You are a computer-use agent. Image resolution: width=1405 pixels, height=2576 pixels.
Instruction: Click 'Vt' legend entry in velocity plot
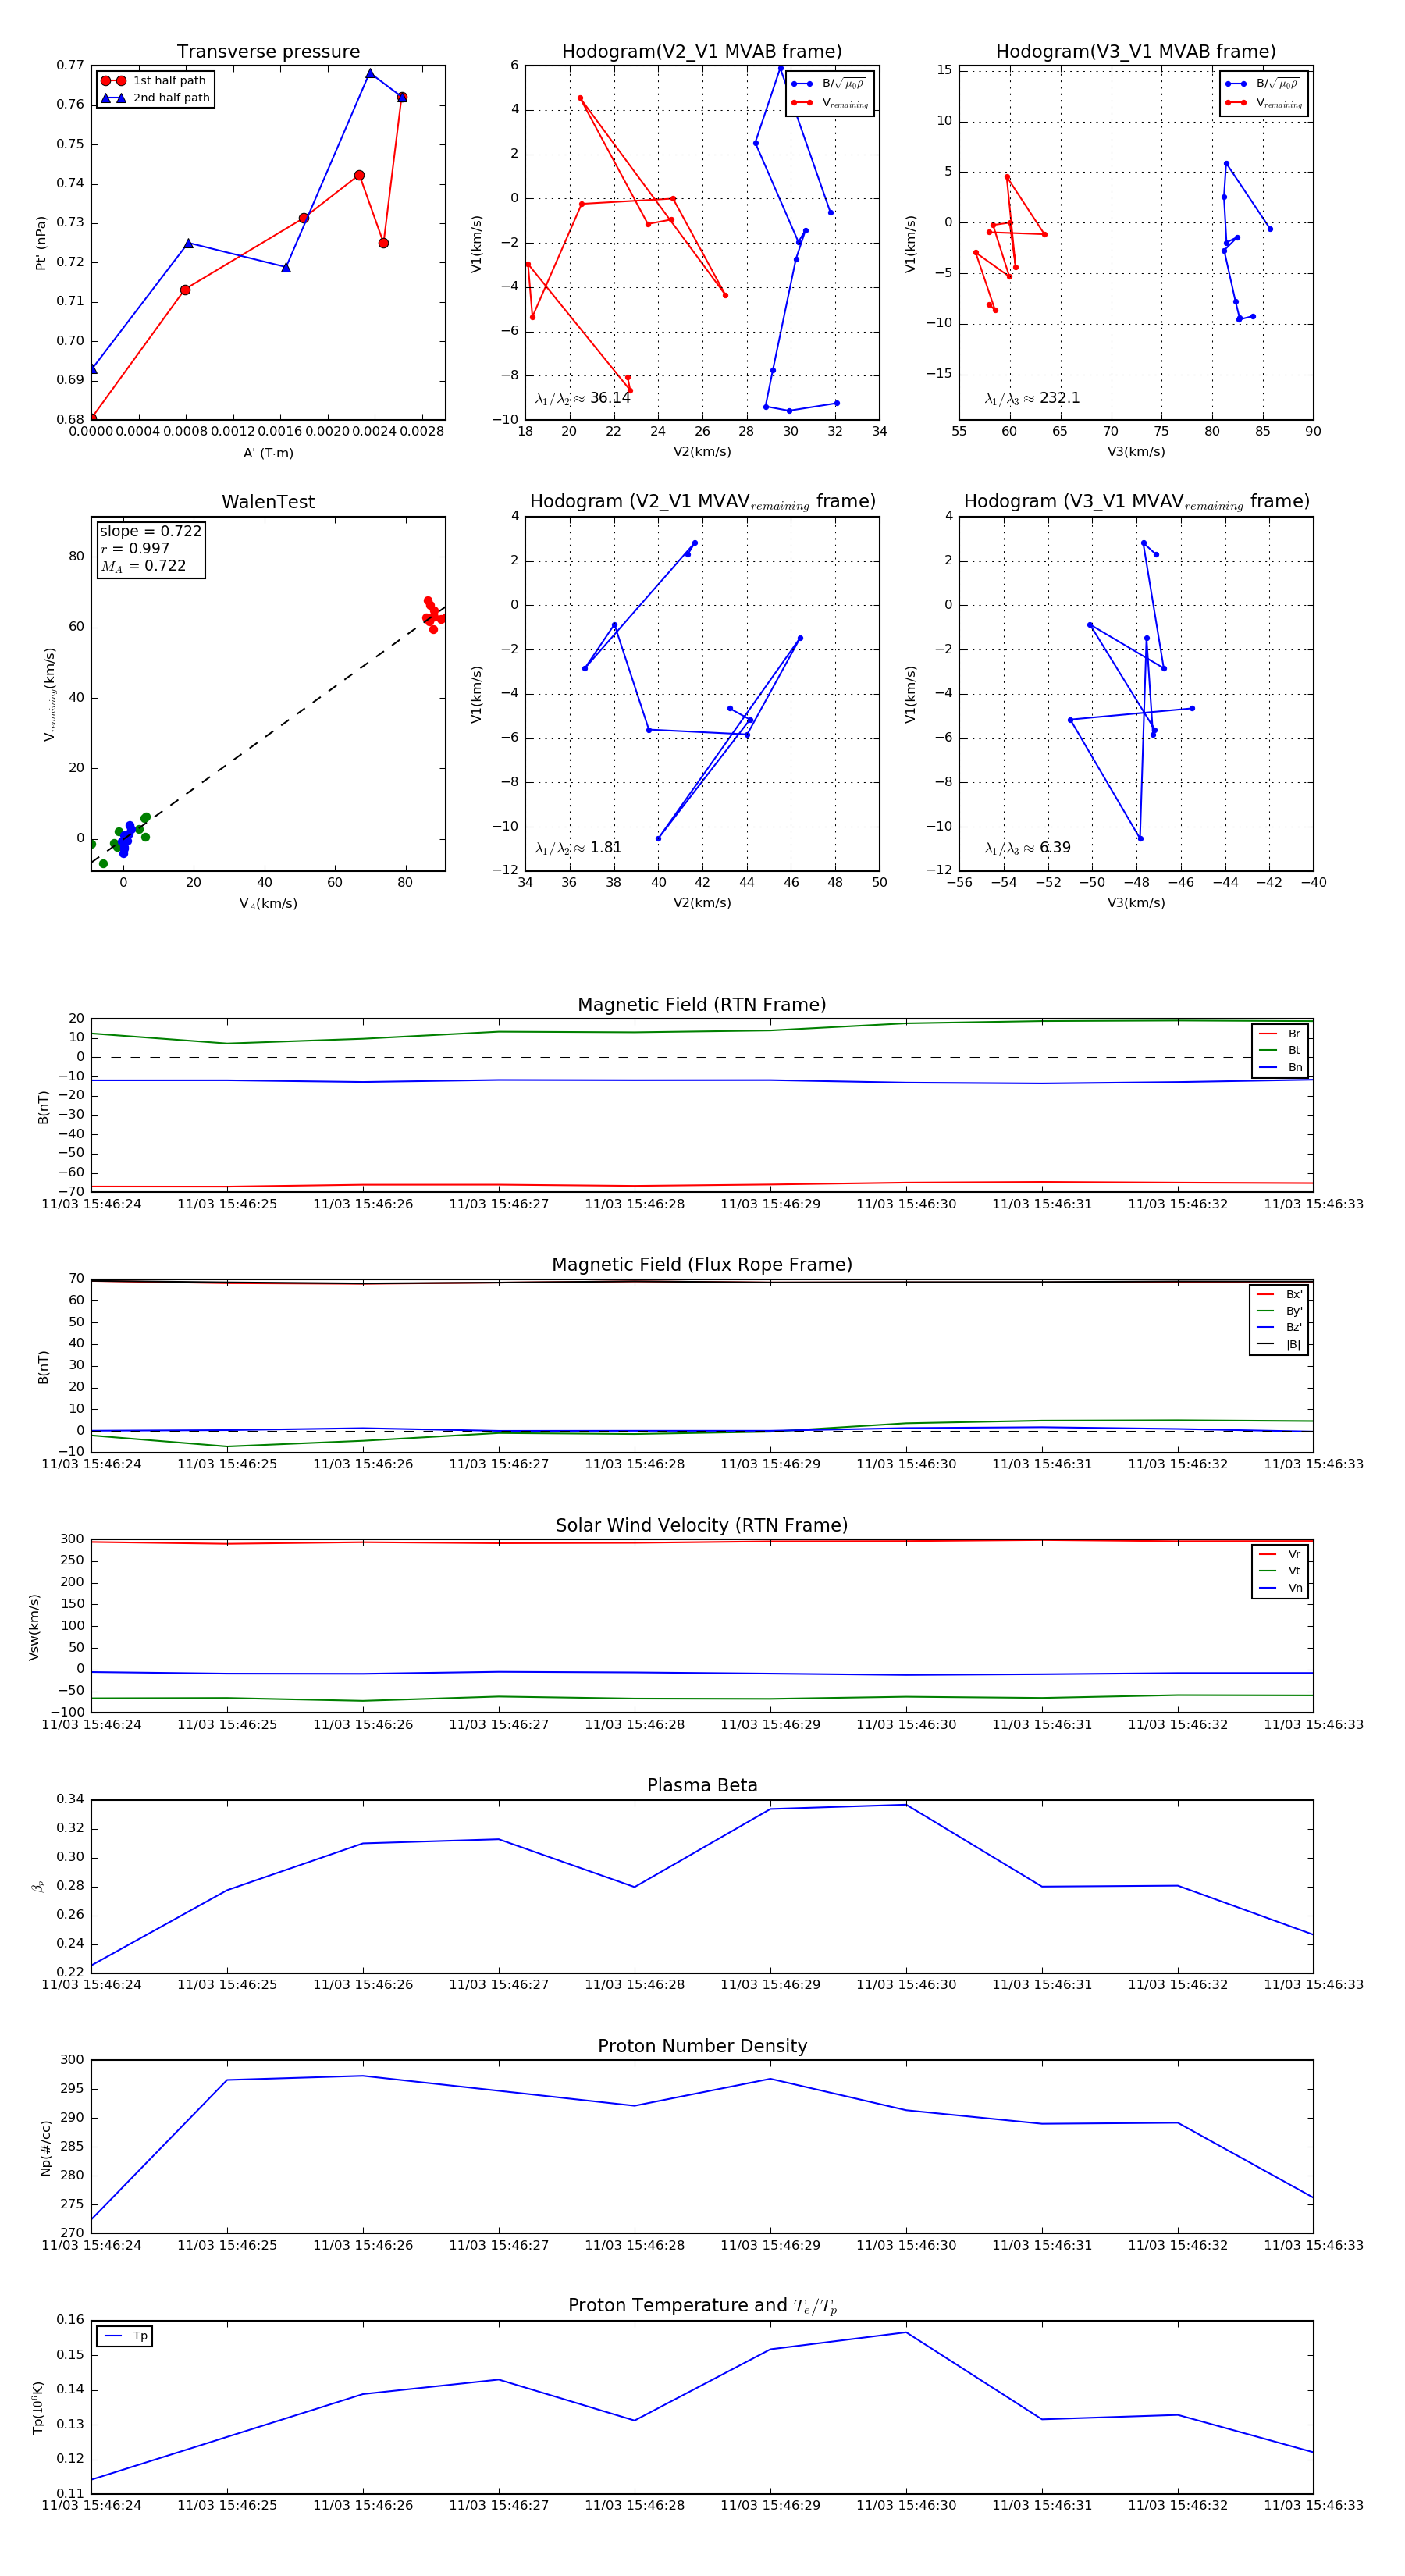1280,1571
